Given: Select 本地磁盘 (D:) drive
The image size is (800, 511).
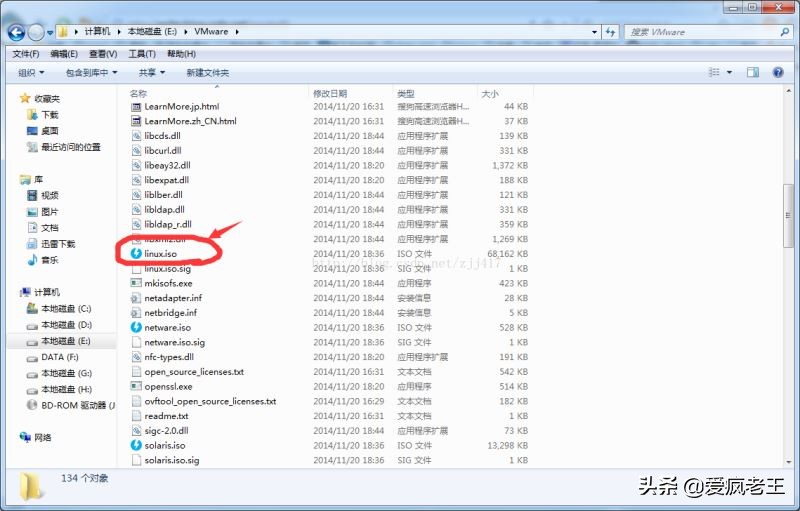Looking at the screenshot, I should (x=59, y=325).
